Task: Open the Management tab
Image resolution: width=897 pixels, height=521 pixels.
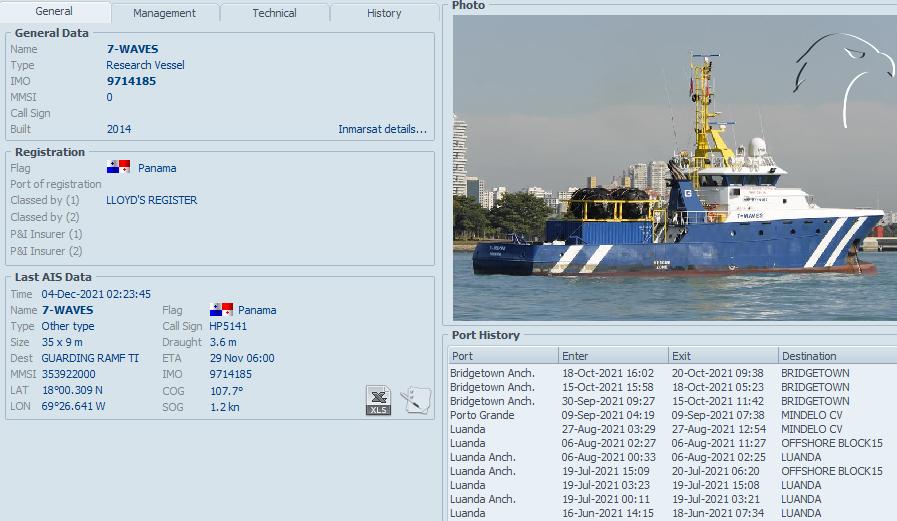Action: point(164,13)
